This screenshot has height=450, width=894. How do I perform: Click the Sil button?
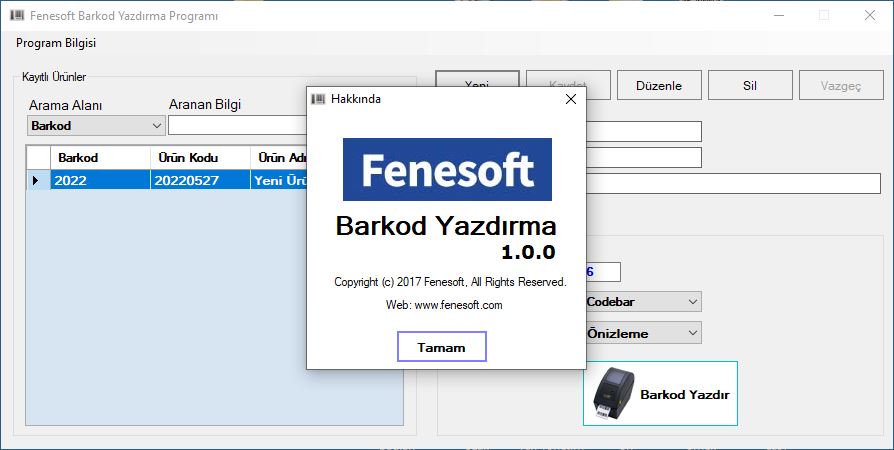750,86
